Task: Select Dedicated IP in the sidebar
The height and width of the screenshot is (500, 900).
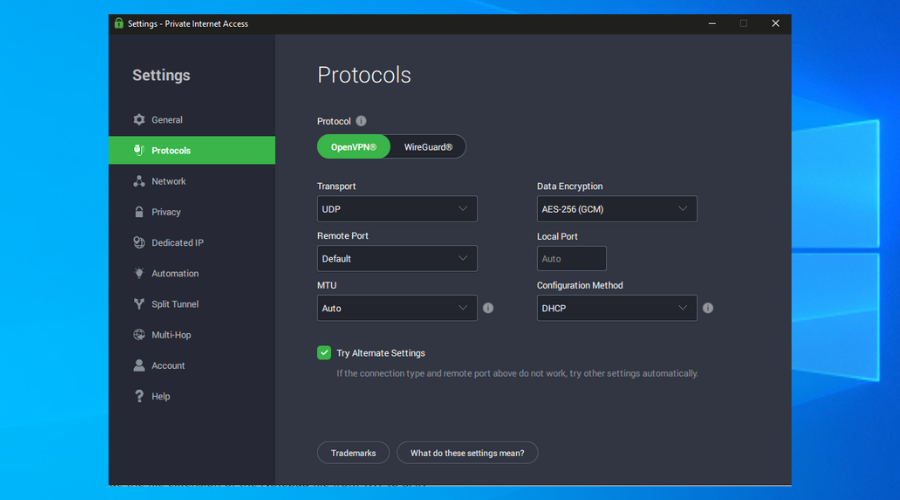Action: click(177, 243)
